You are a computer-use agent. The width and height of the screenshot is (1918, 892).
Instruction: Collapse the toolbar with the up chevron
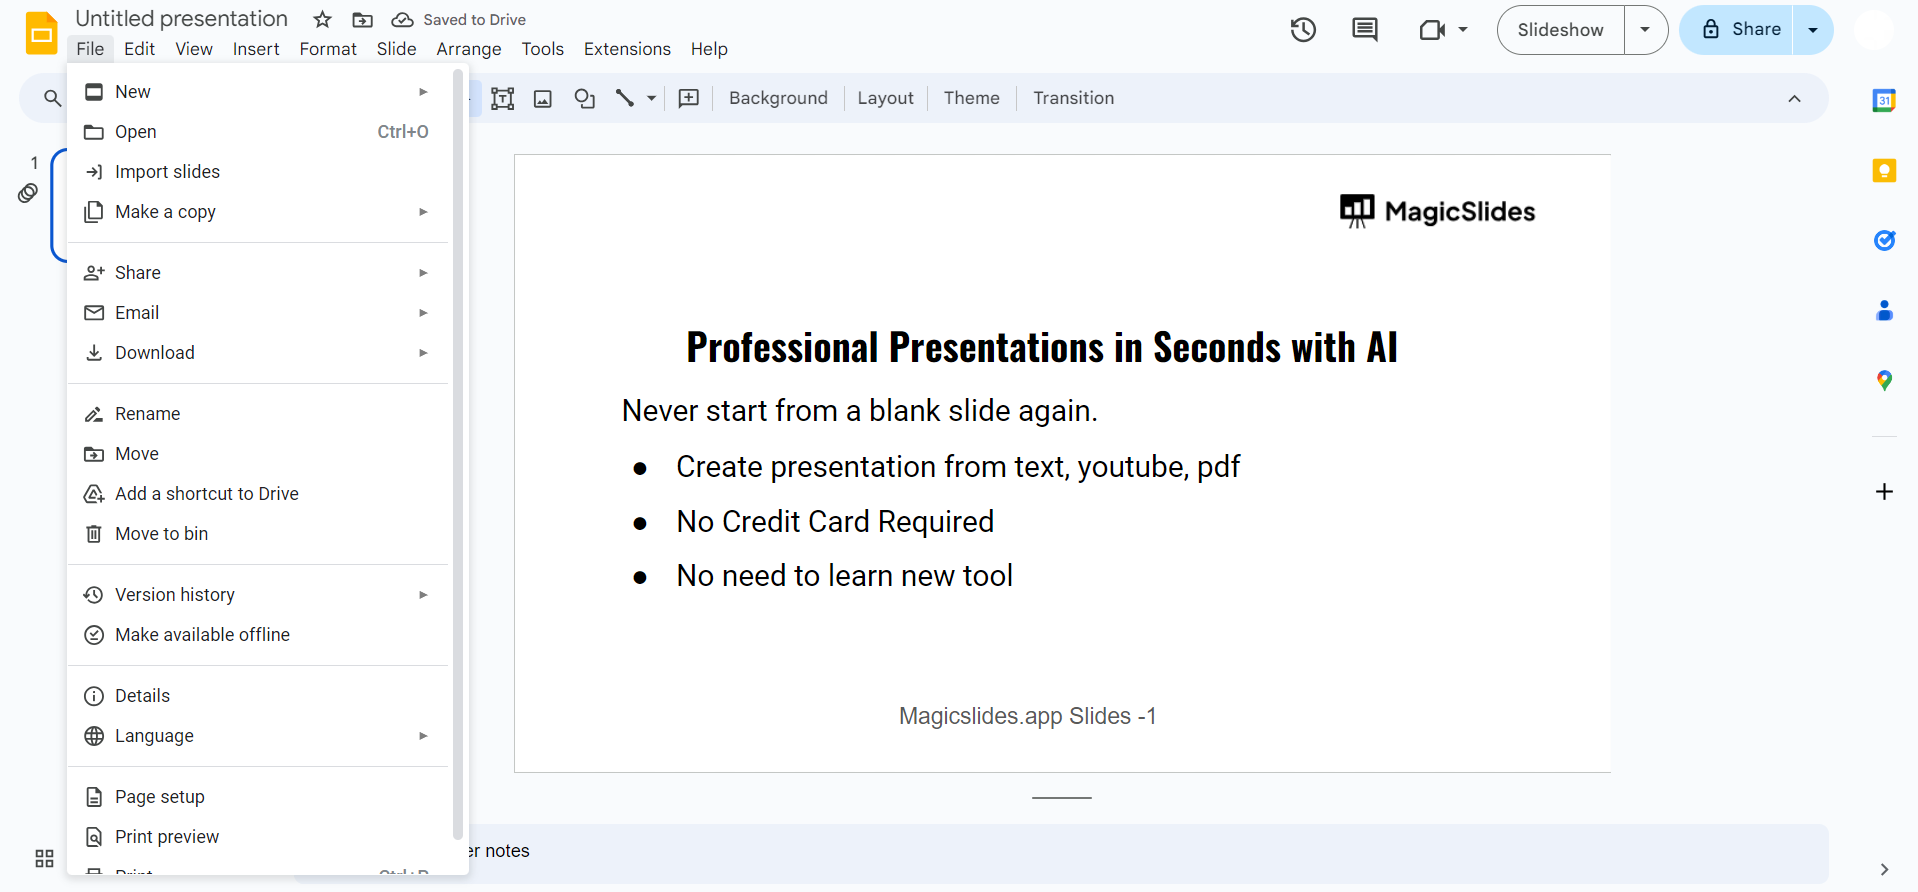[x=1794, y=98]
